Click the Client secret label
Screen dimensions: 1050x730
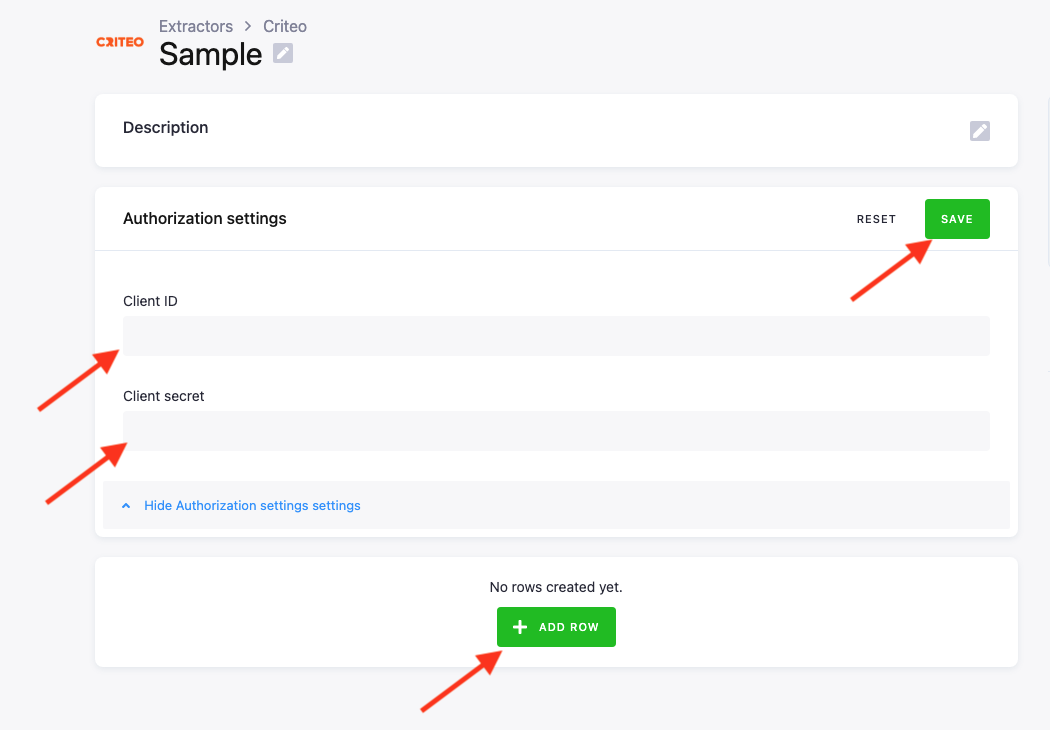pyautogui.click(x=163, y=396)
